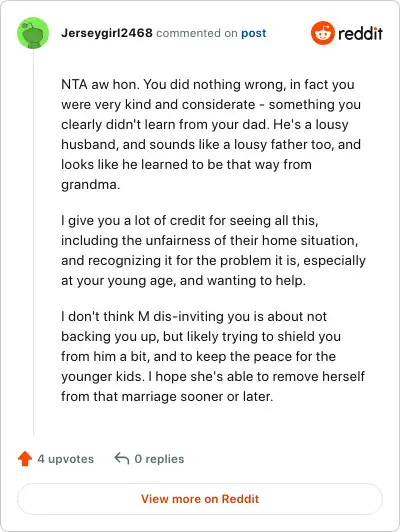
Task: Click the green Snoo avatar of Jerseygirl2468
Action: 33,33
